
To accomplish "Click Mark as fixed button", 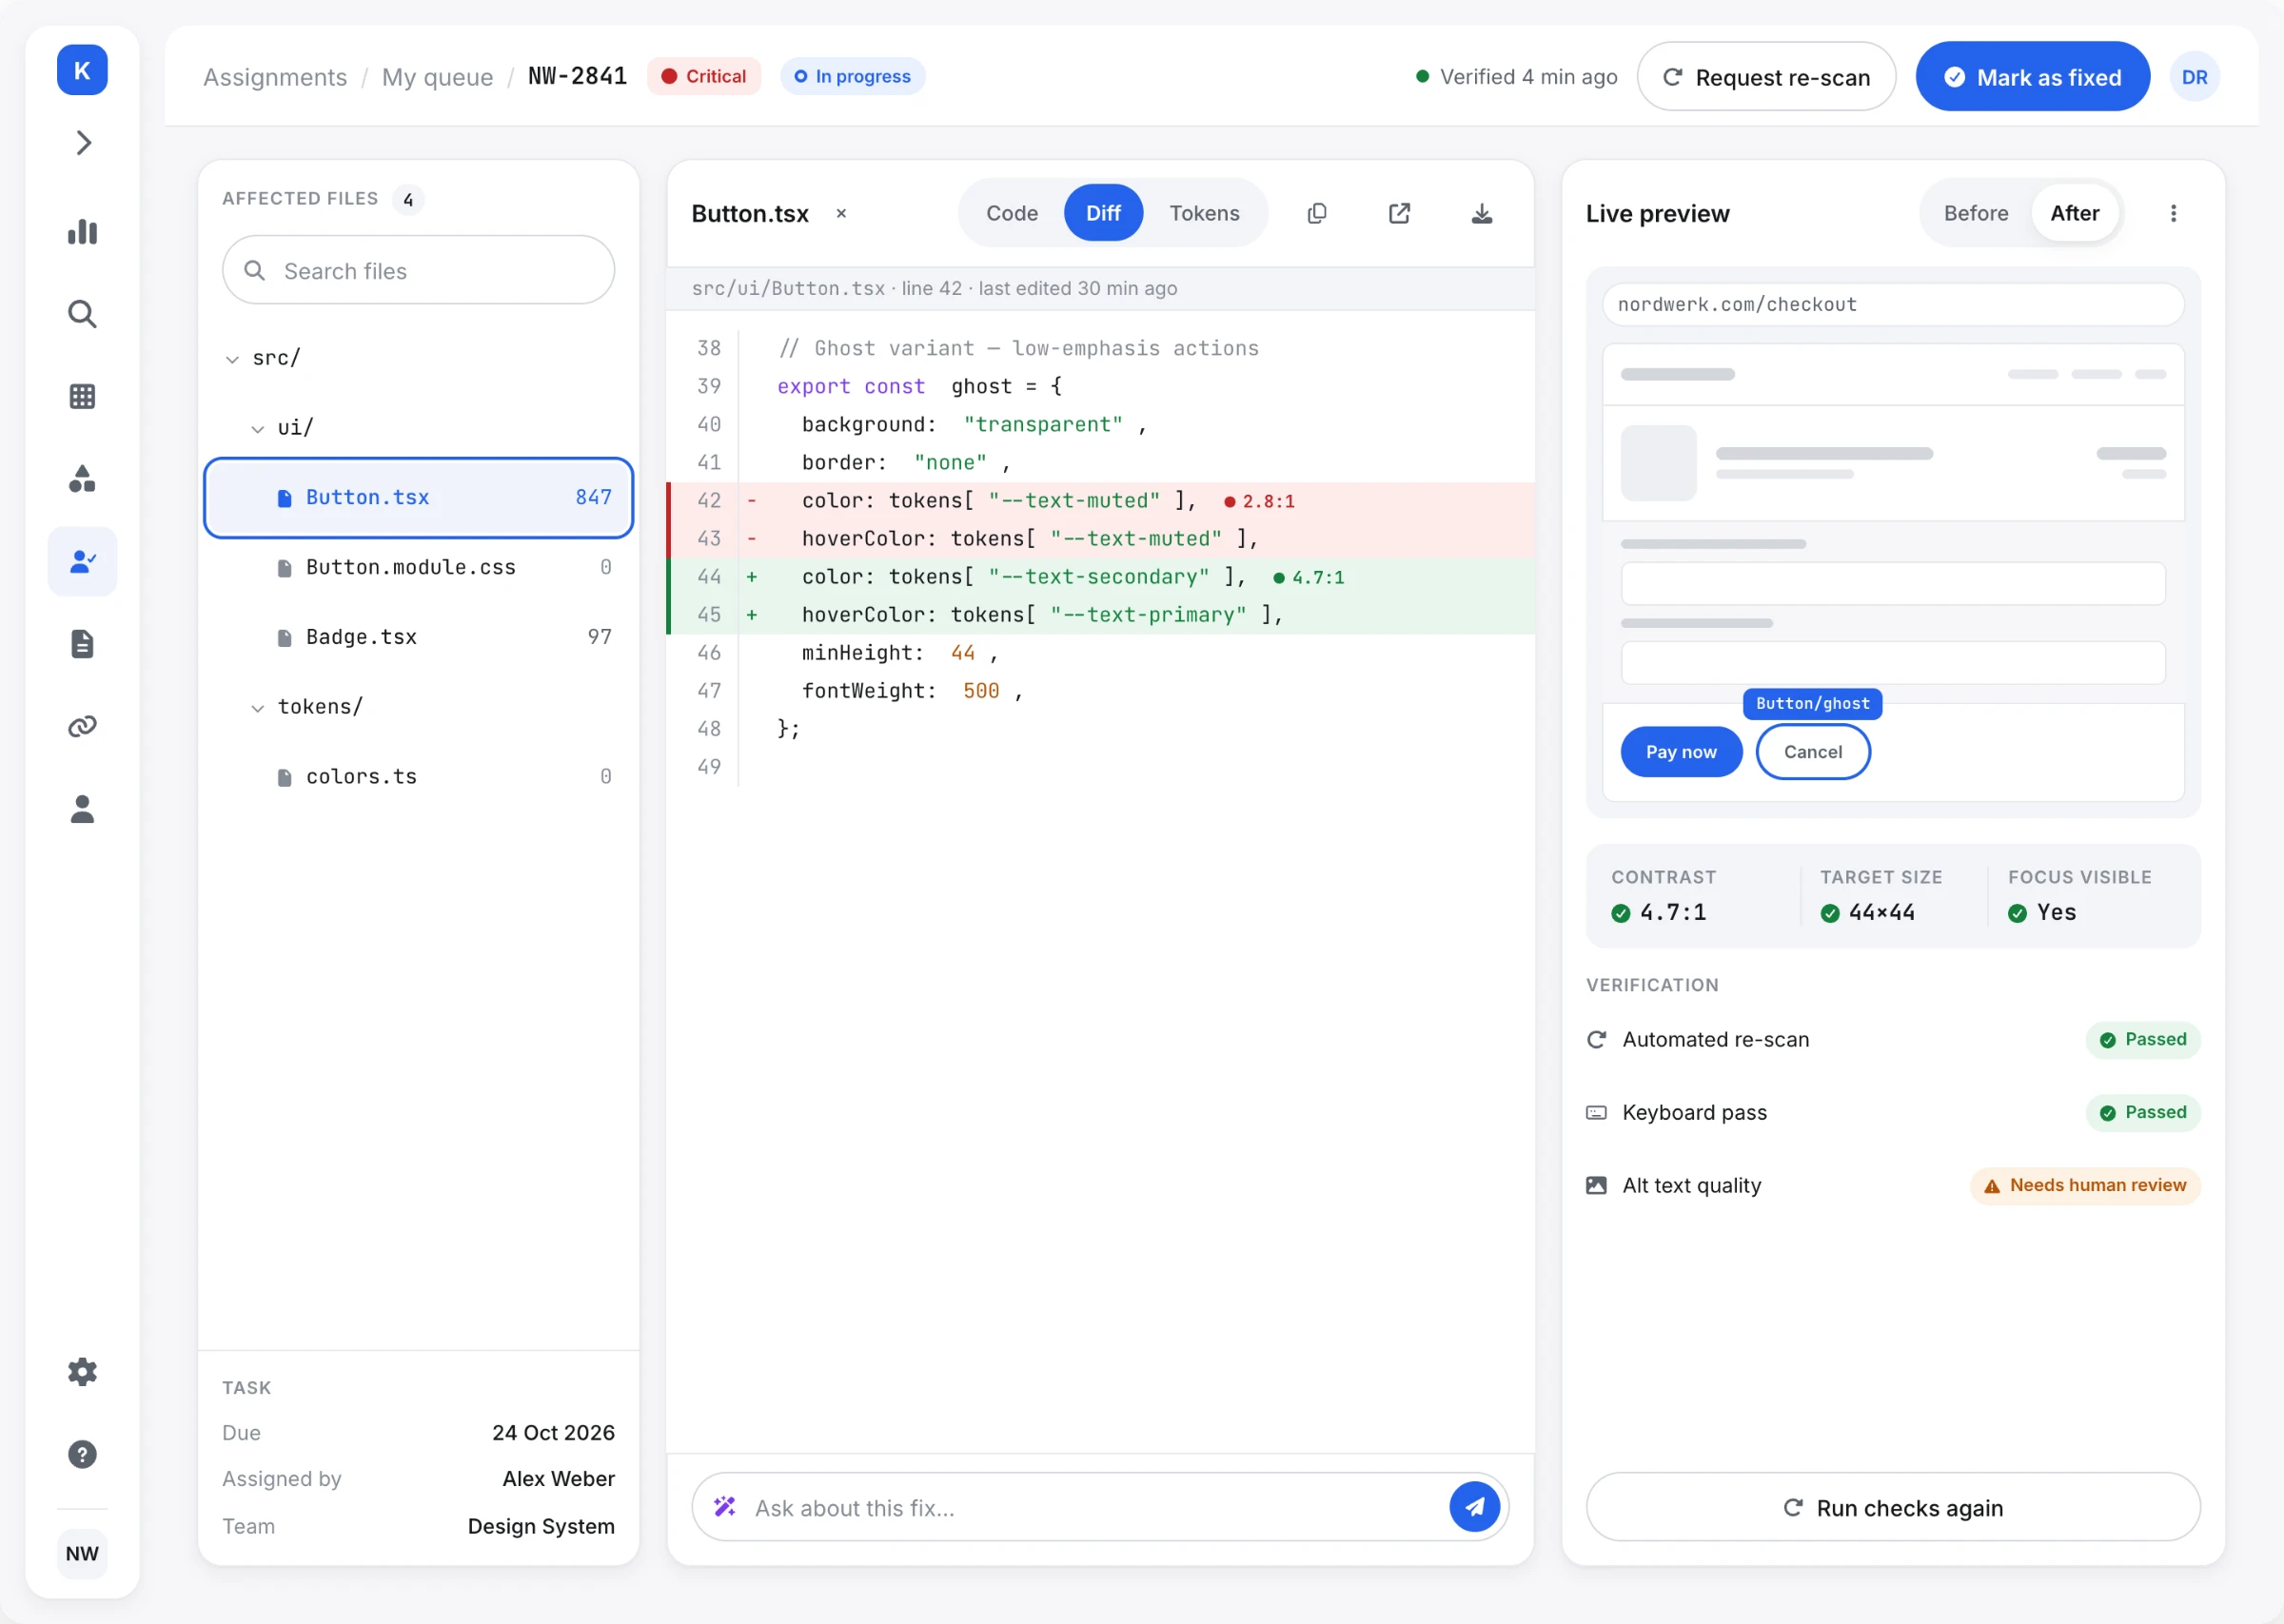I will pos(2033,77).
